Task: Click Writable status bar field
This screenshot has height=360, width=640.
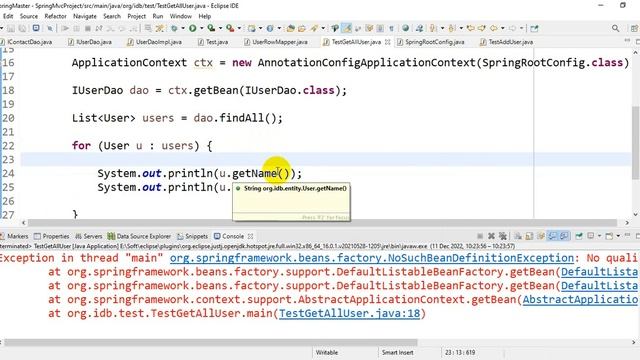Action: coord(327,352)
